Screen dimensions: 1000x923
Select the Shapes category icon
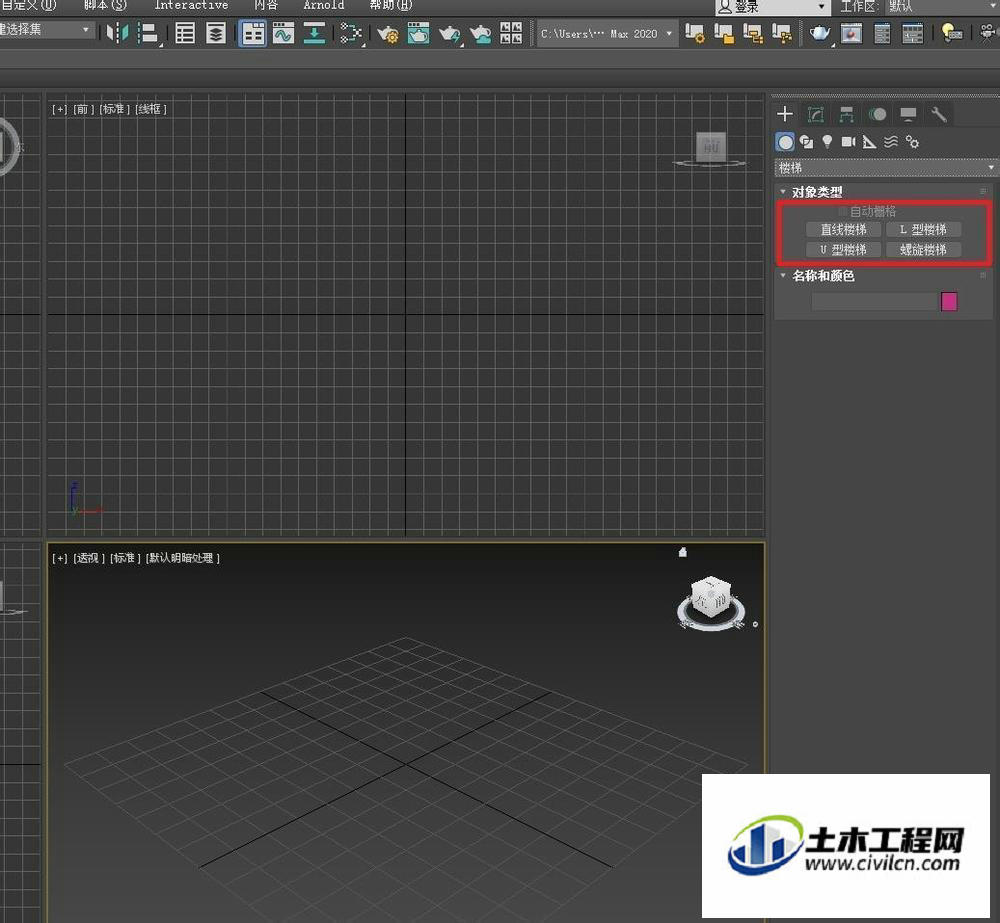(807, 142)
